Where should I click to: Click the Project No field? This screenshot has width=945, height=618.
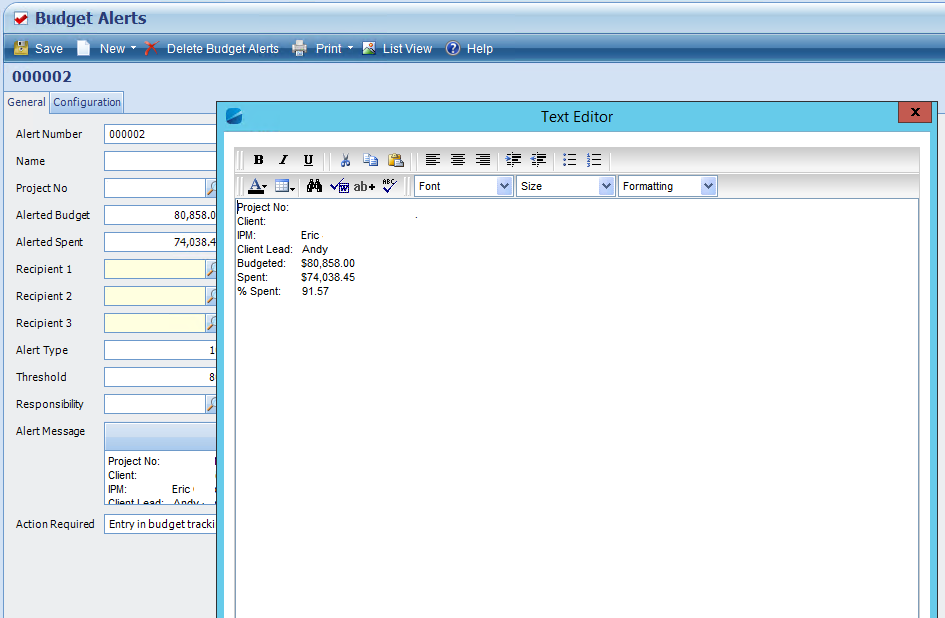pyautogui.click(x=155, y=188)
